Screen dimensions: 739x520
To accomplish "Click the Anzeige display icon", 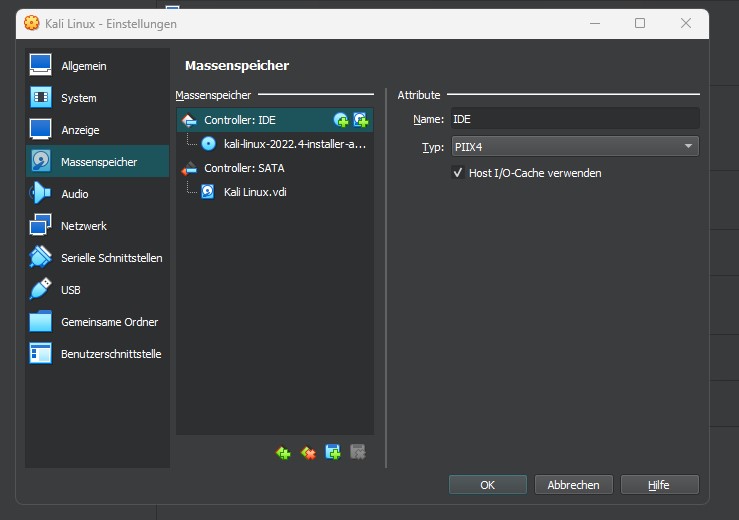I will click(x=41, y=129).
